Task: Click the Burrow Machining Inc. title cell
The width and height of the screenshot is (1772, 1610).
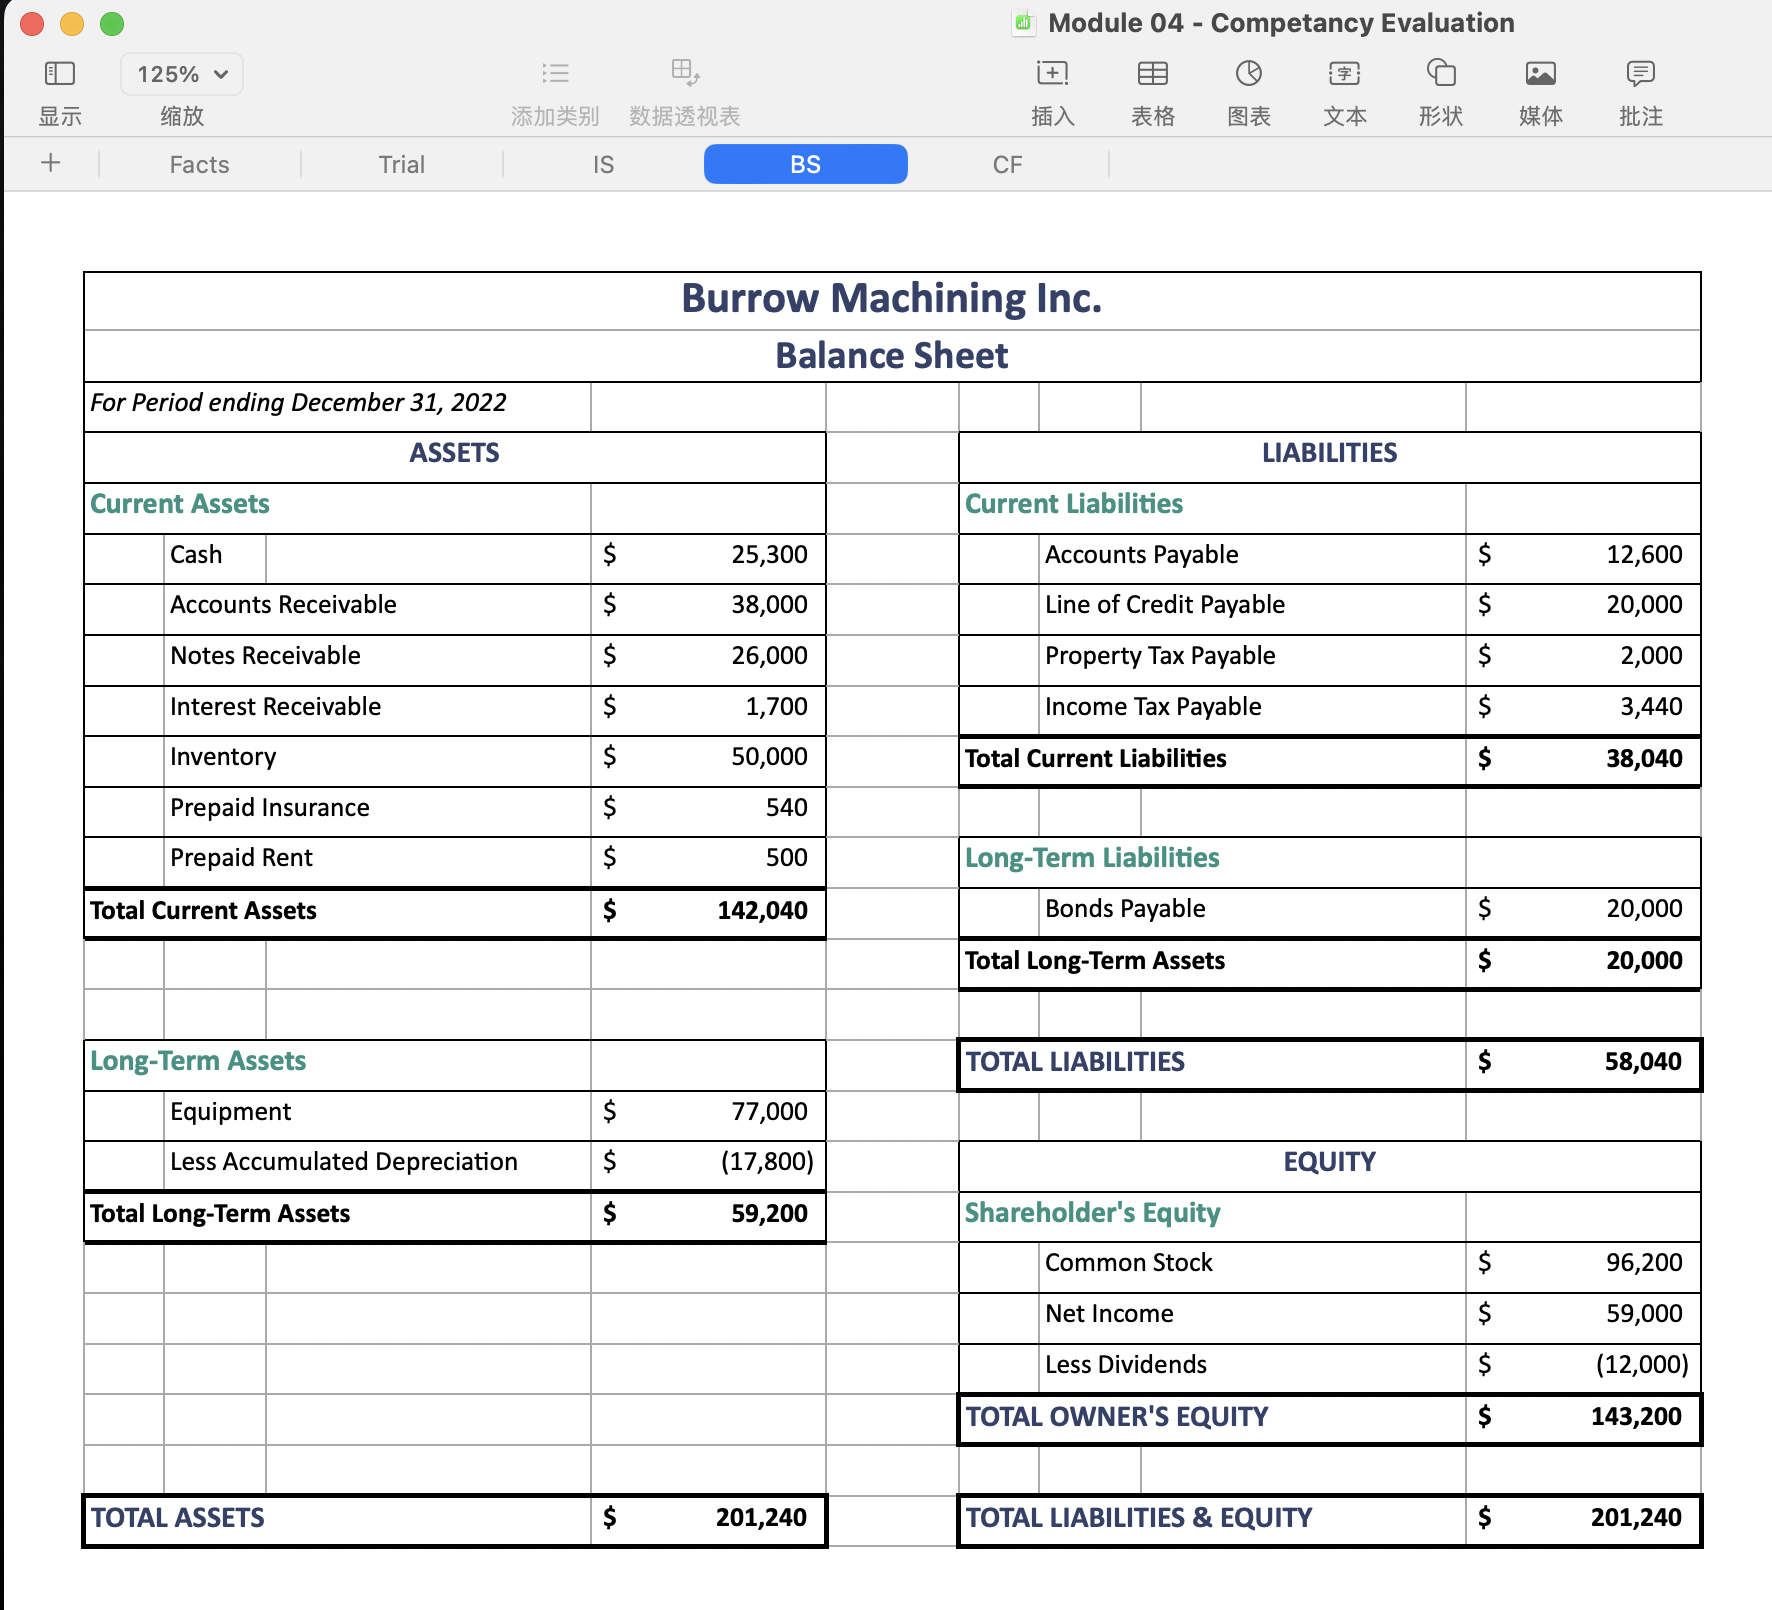Action: 891,299
